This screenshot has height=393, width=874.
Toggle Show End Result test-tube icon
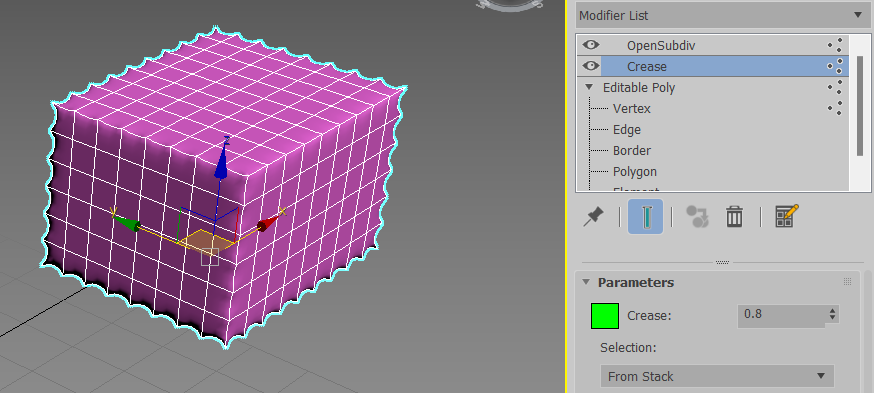645,216
